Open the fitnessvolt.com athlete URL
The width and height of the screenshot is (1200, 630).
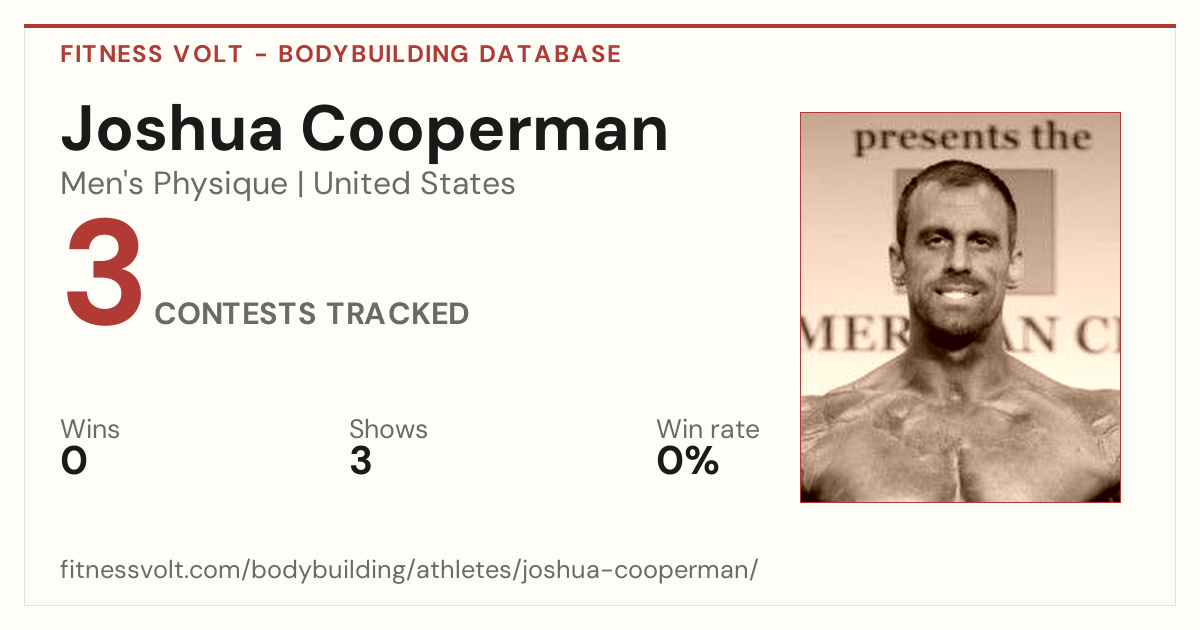(x=409, y=570)
